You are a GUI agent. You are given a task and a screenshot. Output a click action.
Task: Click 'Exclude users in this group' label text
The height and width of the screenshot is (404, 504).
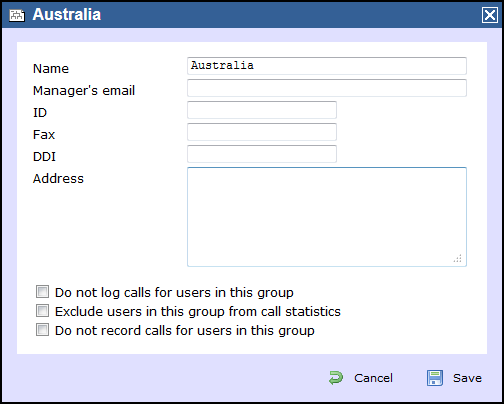point(198,312)
